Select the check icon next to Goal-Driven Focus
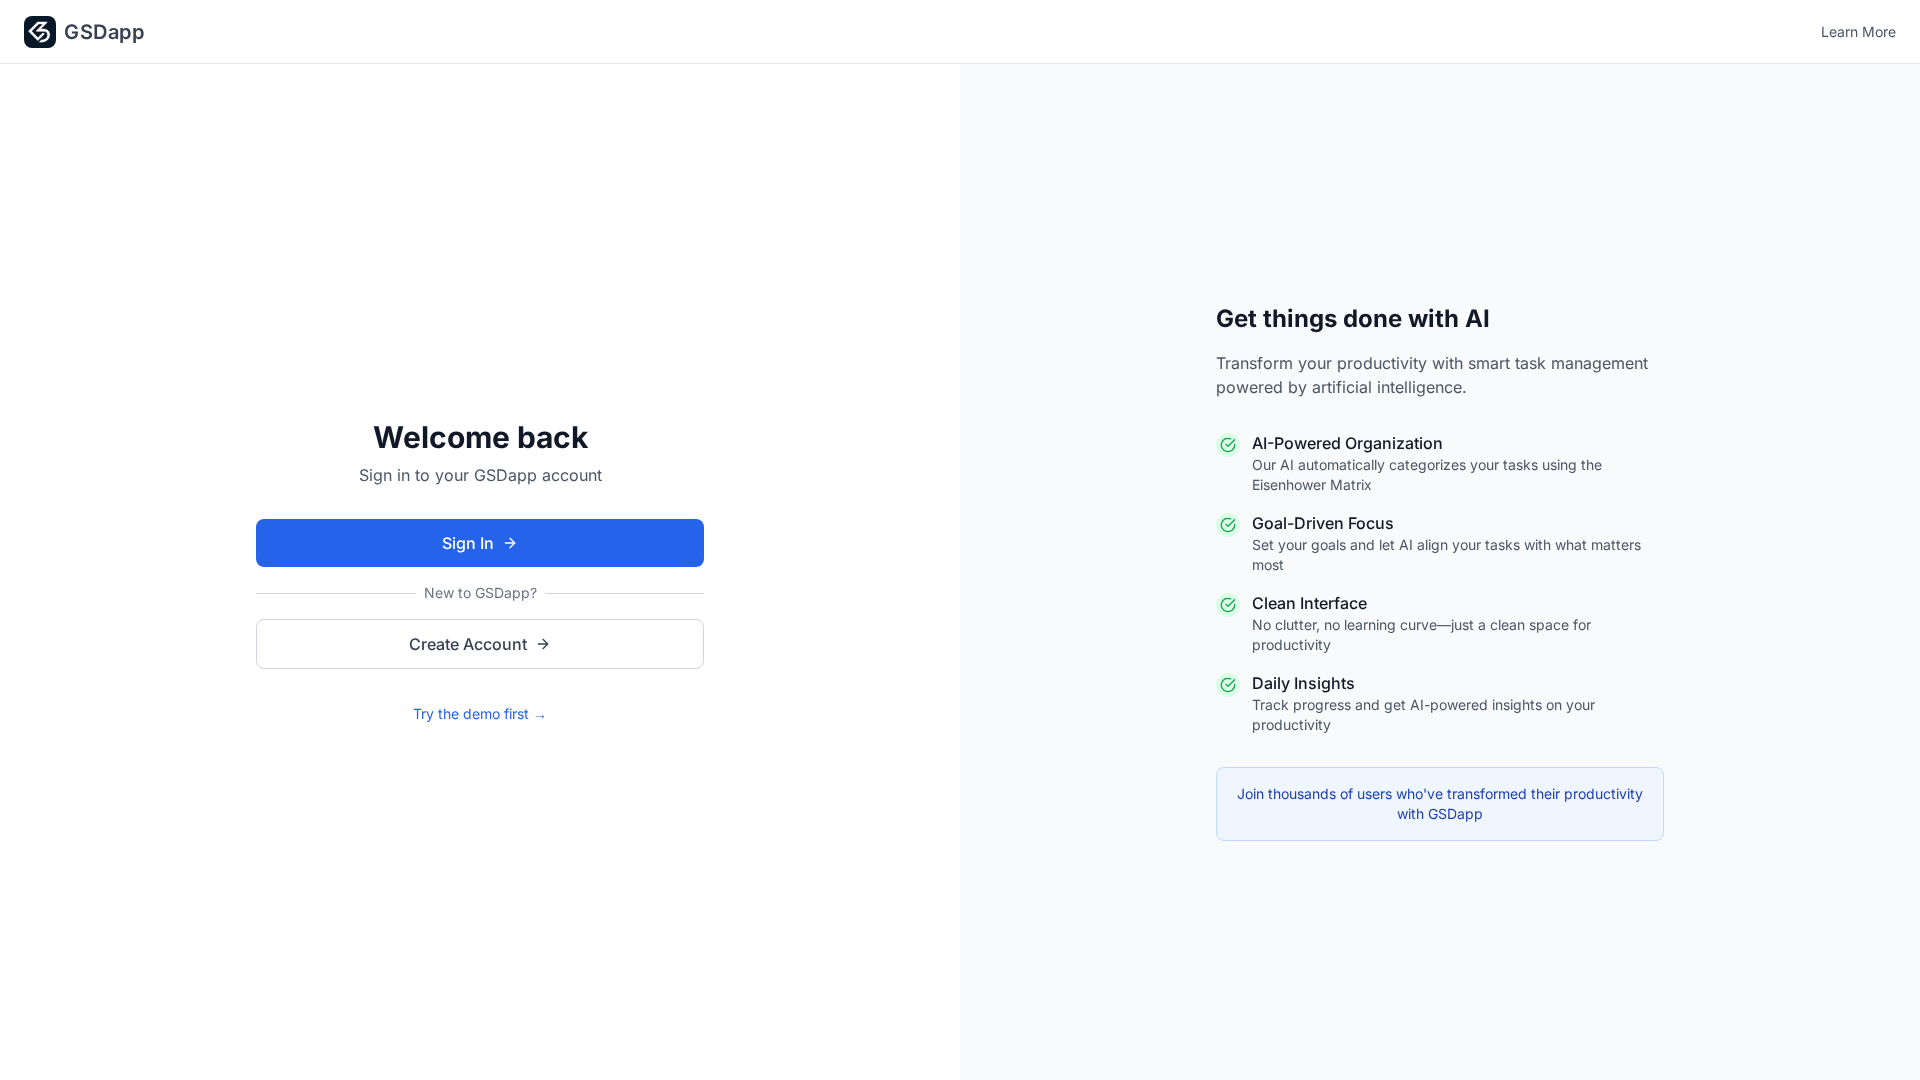This screenshot has height=1080, width=1920. pyautogui.click(x=1228, y=525)
